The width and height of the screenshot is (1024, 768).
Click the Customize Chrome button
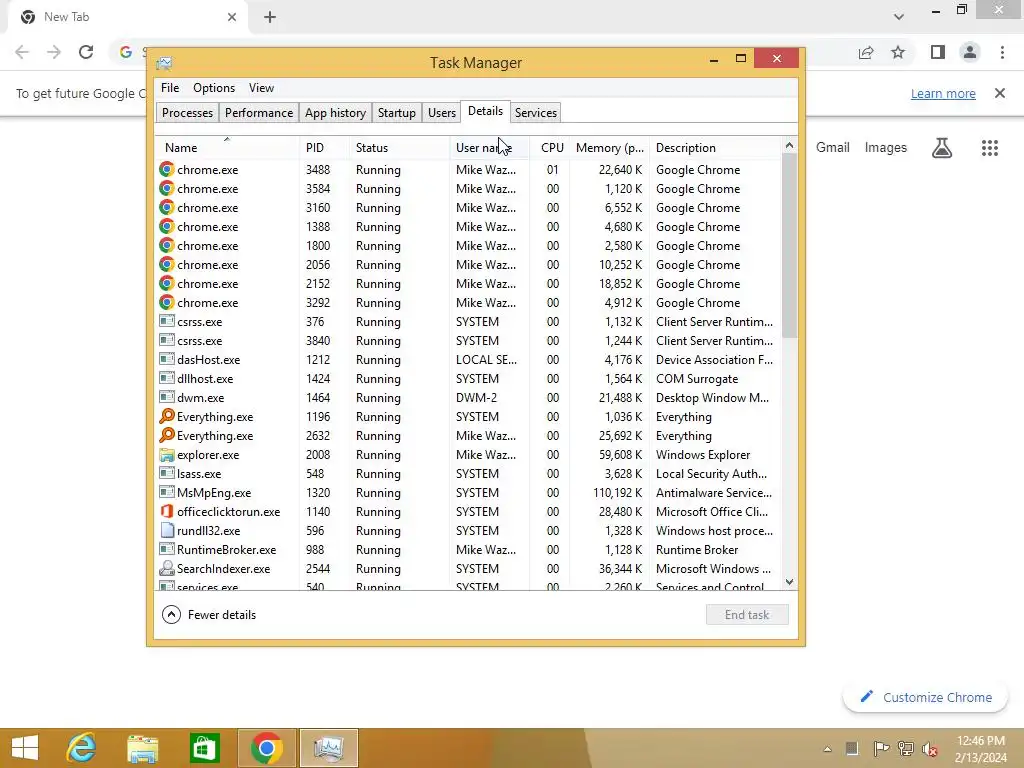pos(926,697)
